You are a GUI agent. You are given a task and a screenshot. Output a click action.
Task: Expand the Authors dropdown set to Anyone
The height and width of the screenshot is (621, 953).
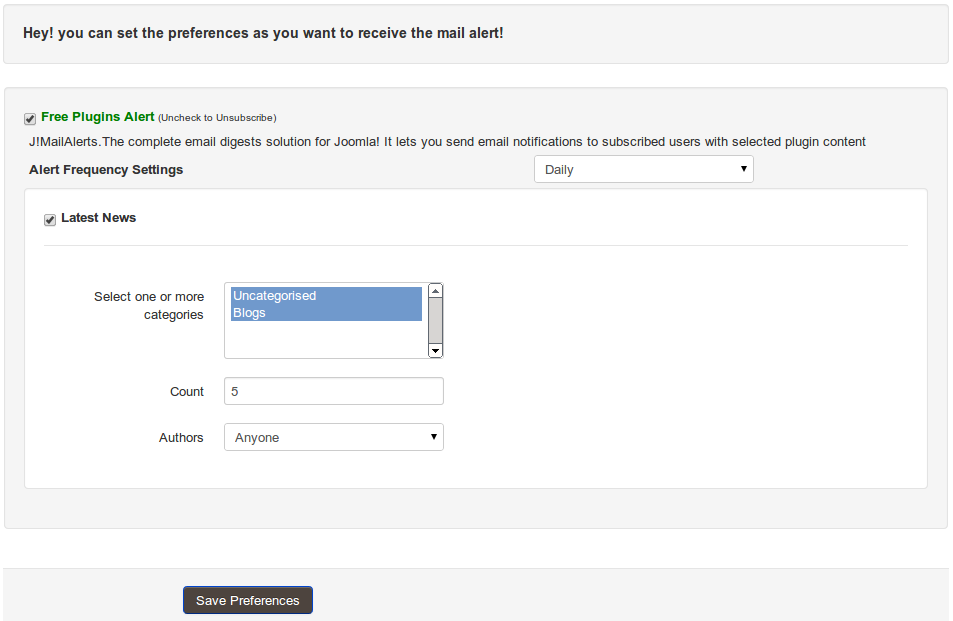(x=333, y=437)
